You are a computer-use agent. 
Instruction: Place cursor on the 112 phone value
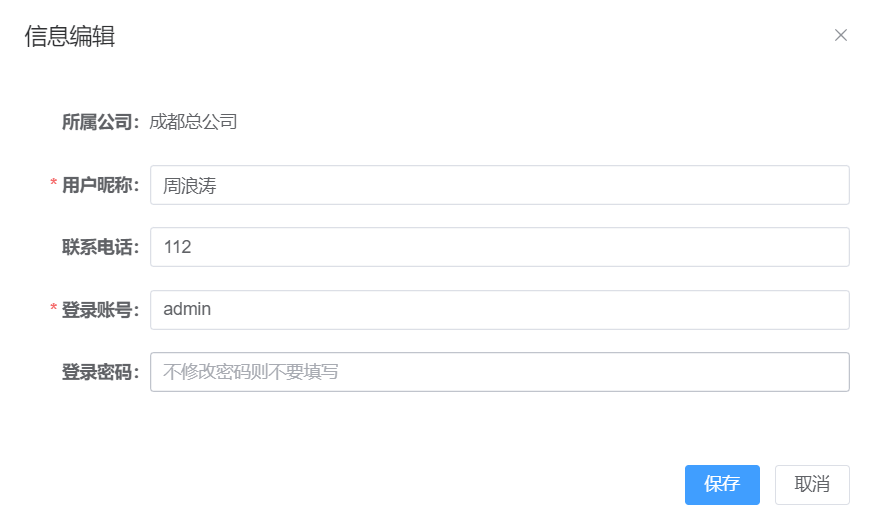pyautogui.click(x=177, y=247)
